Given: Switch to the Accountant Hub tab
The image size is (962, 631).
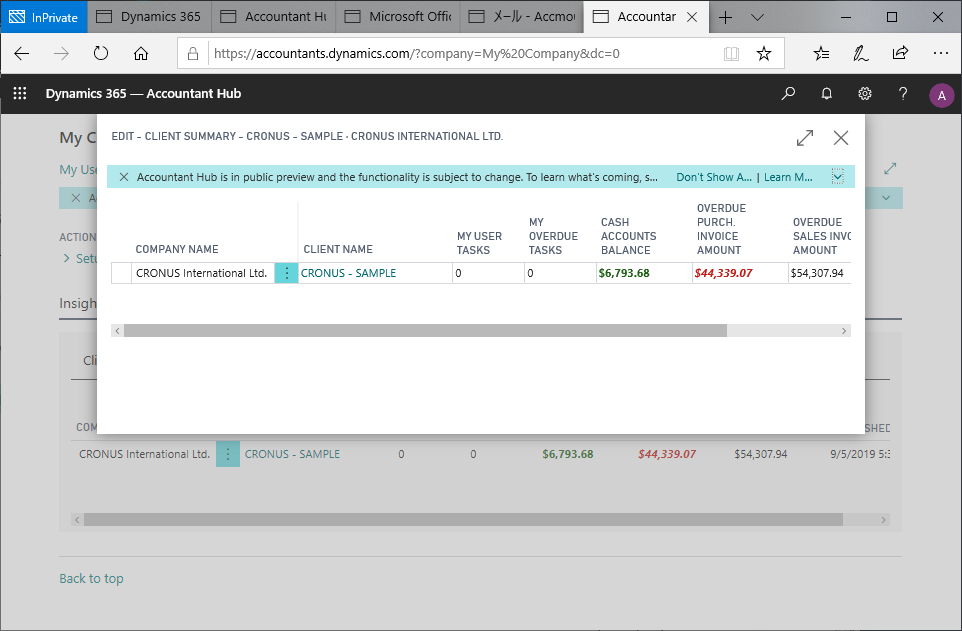Looking at the screenshot, I should pyautogui.click(x=274, y=17).
